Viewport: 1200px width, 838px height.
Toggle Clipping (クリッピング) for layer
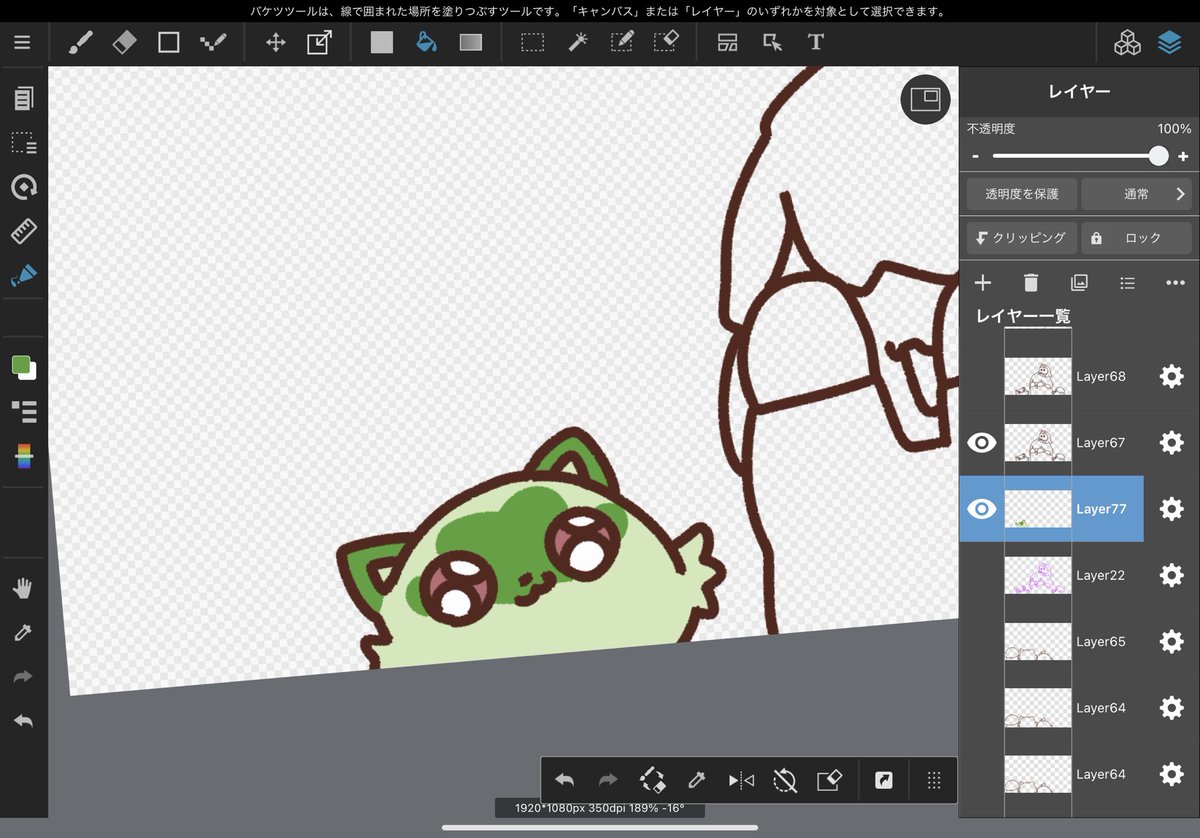[x=1021, y=238]
